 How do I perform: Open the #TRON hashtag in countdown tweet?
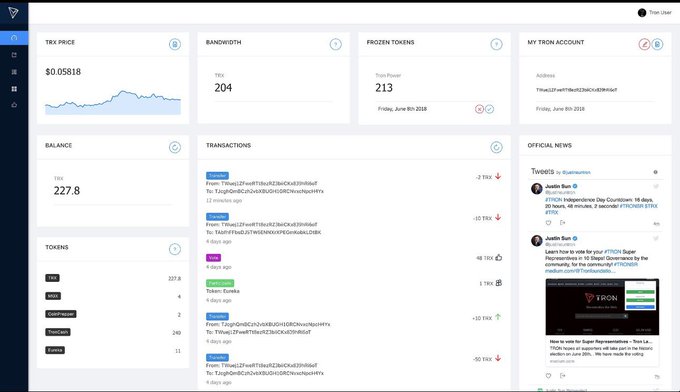pos(553,200)
